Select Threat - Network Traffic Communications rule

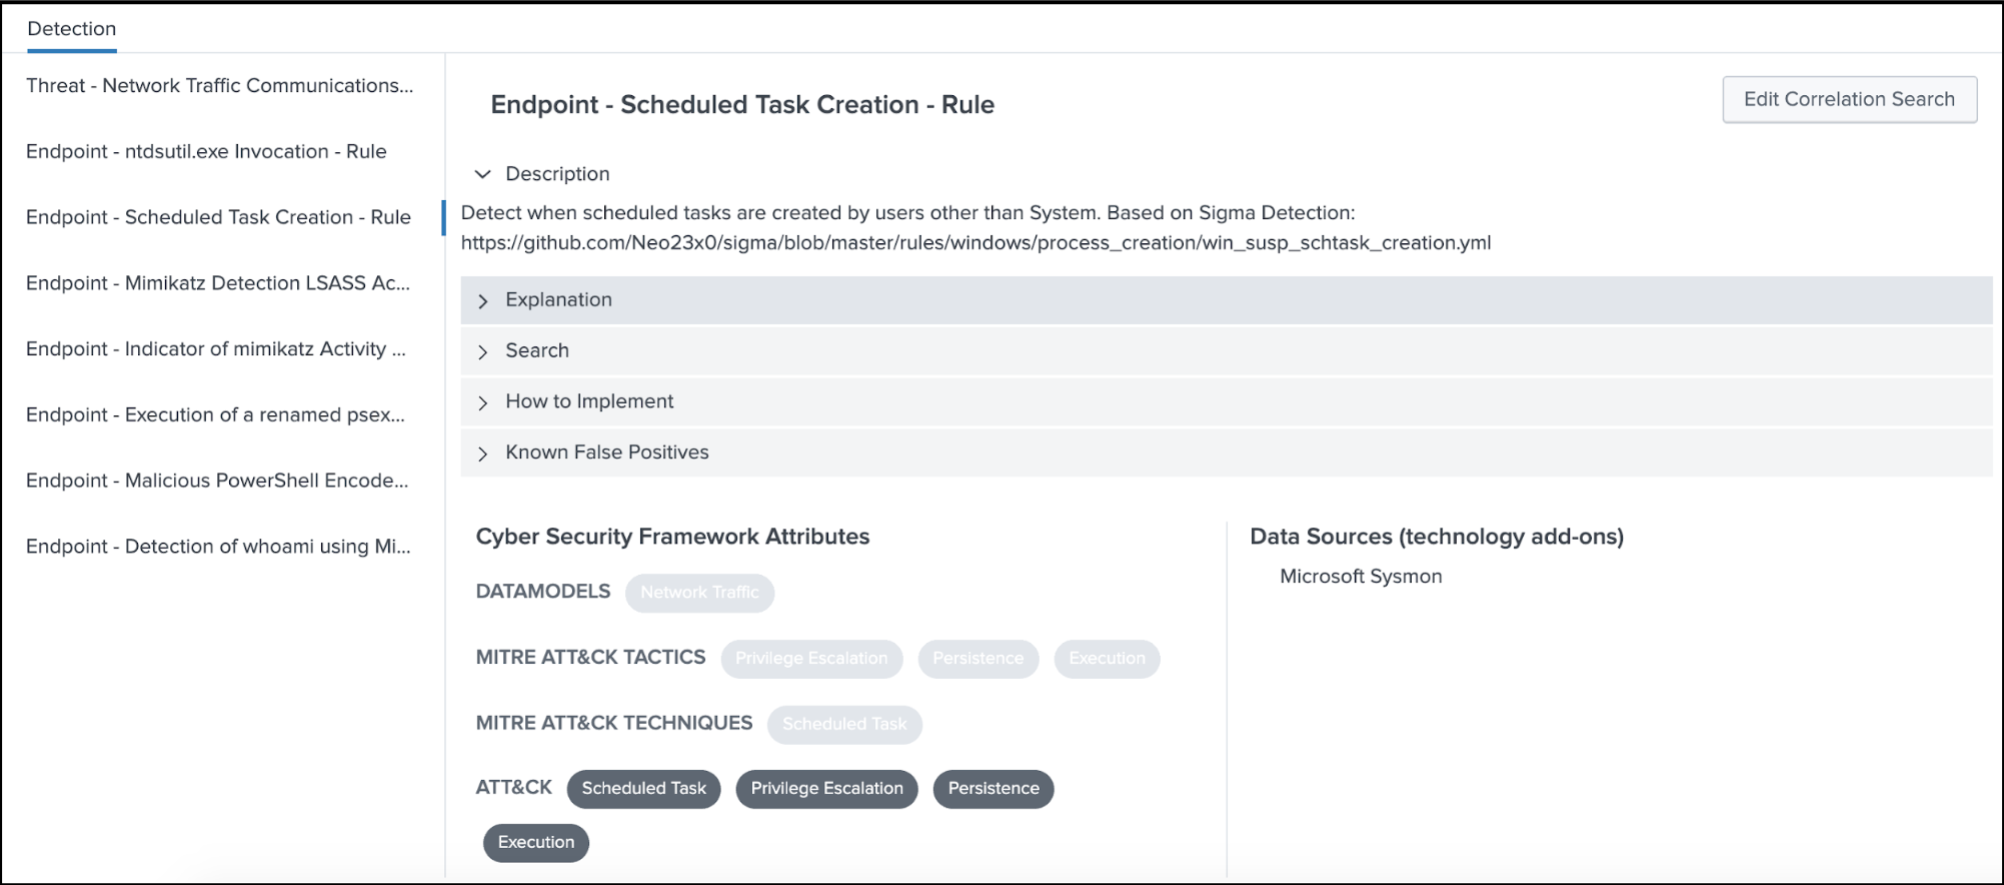point(220,86)
